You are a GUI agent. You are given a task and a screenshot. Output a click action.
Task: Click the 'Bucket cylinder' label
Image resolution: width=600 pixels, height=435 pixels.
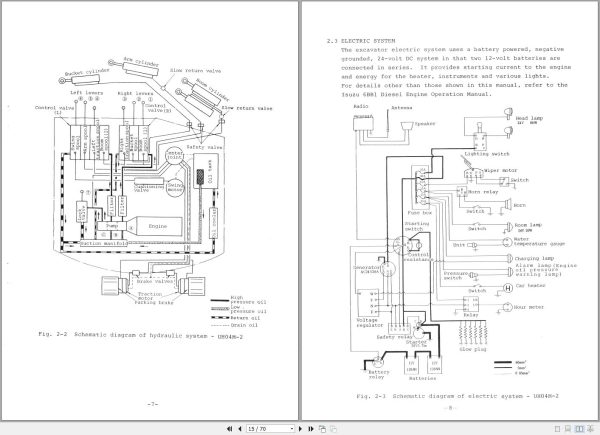click(87, 71)
